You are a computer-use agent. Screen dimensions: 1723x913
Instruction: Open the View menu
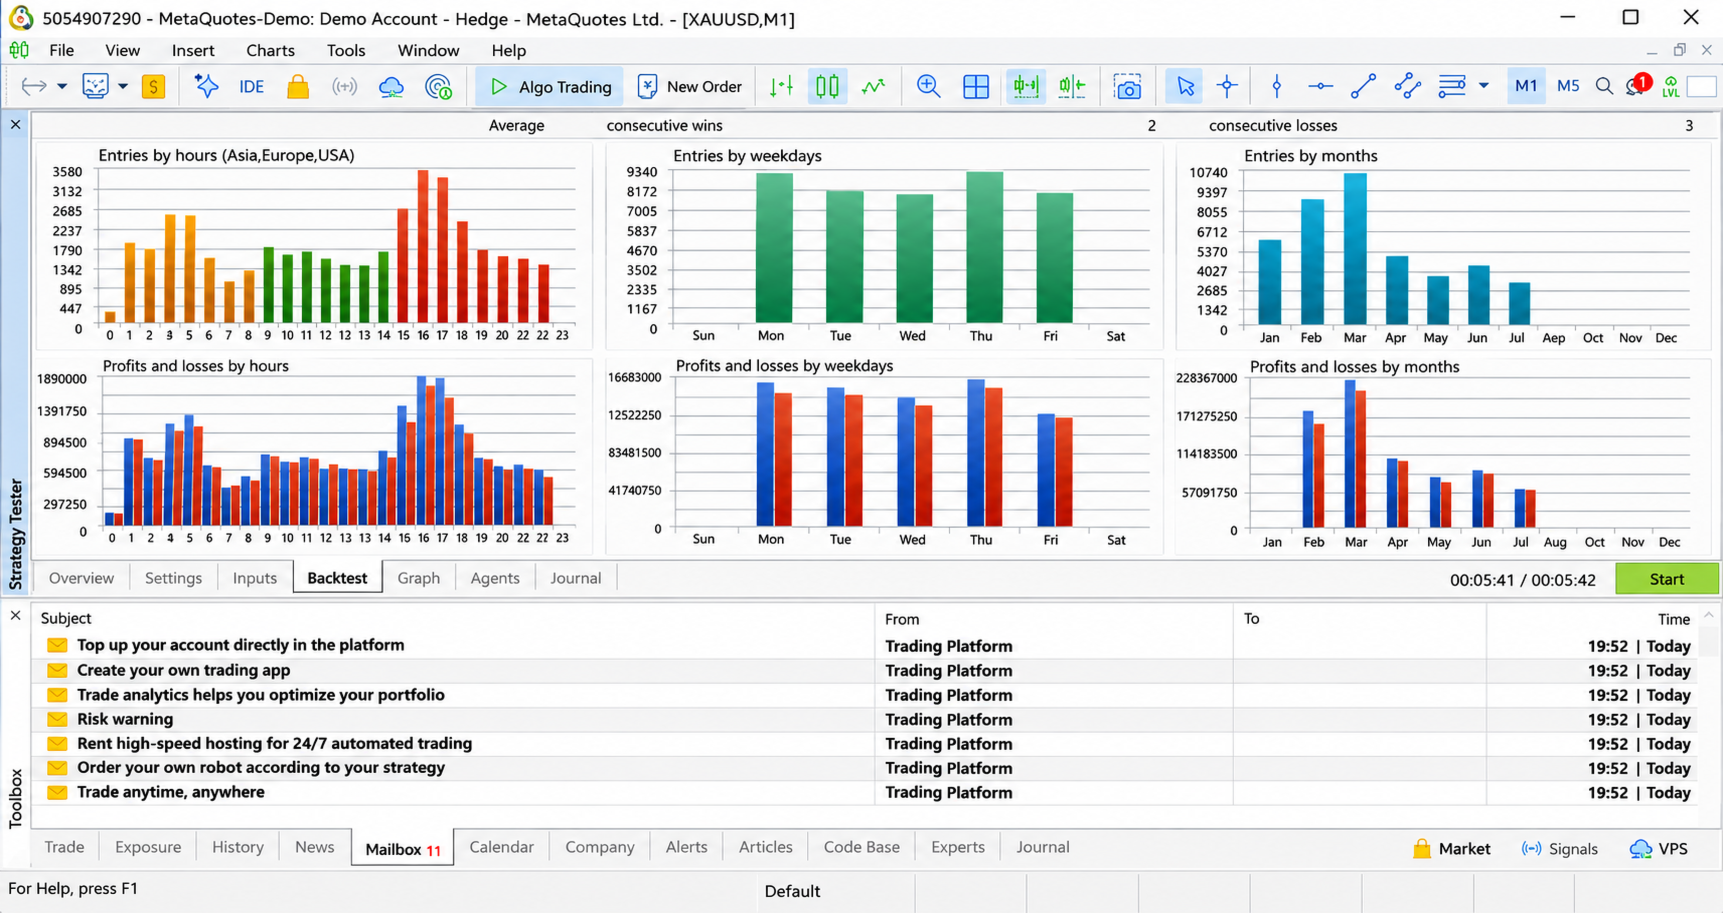point(122,50)
